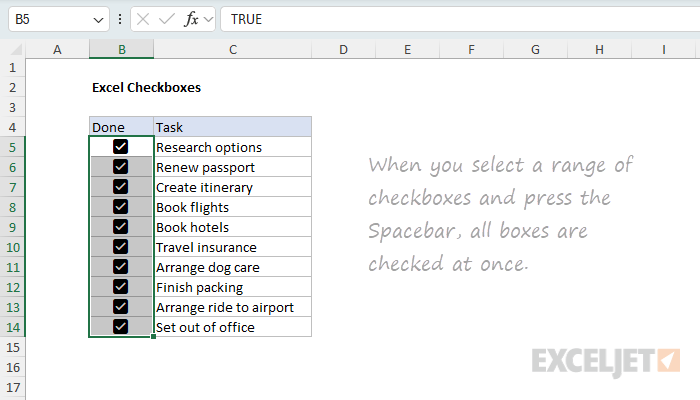Select the Book flights cell
Screen dimensions: 700x400
pos(233,207)
